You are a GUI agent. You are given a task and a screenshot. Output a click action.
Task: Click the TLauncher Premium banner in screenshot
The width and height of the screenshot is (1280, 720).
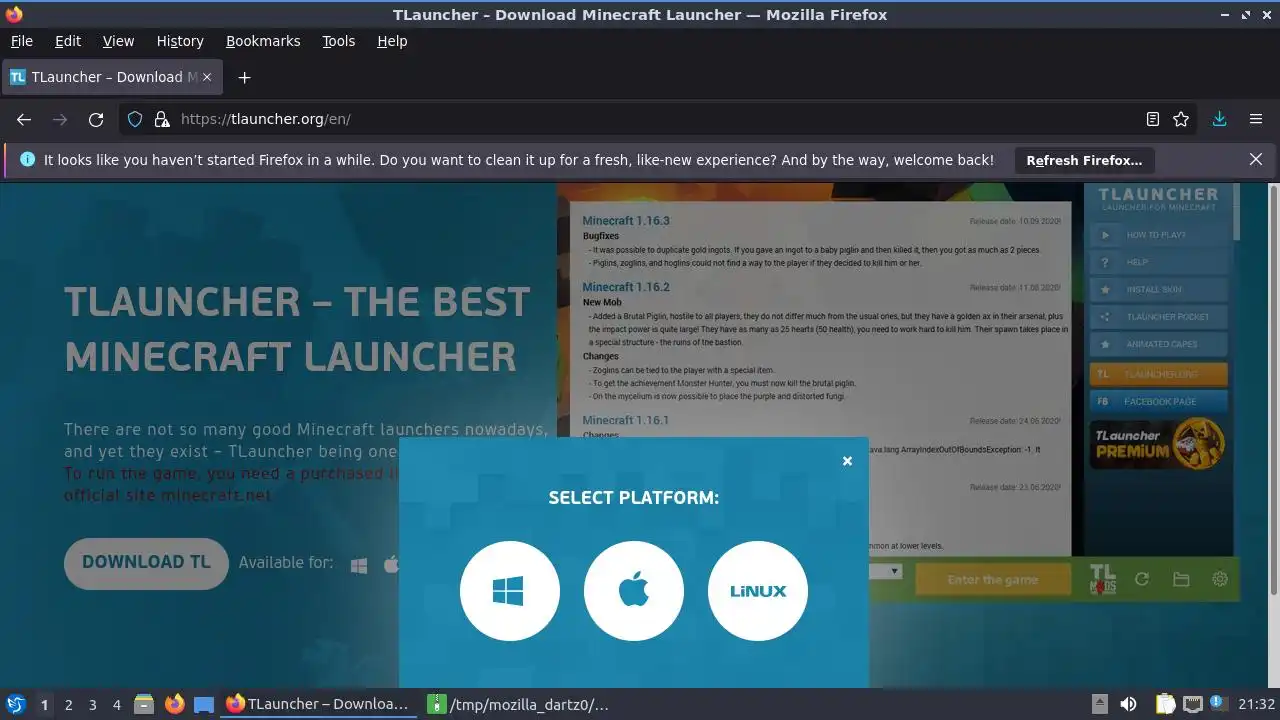click(x=1158, y=445)
